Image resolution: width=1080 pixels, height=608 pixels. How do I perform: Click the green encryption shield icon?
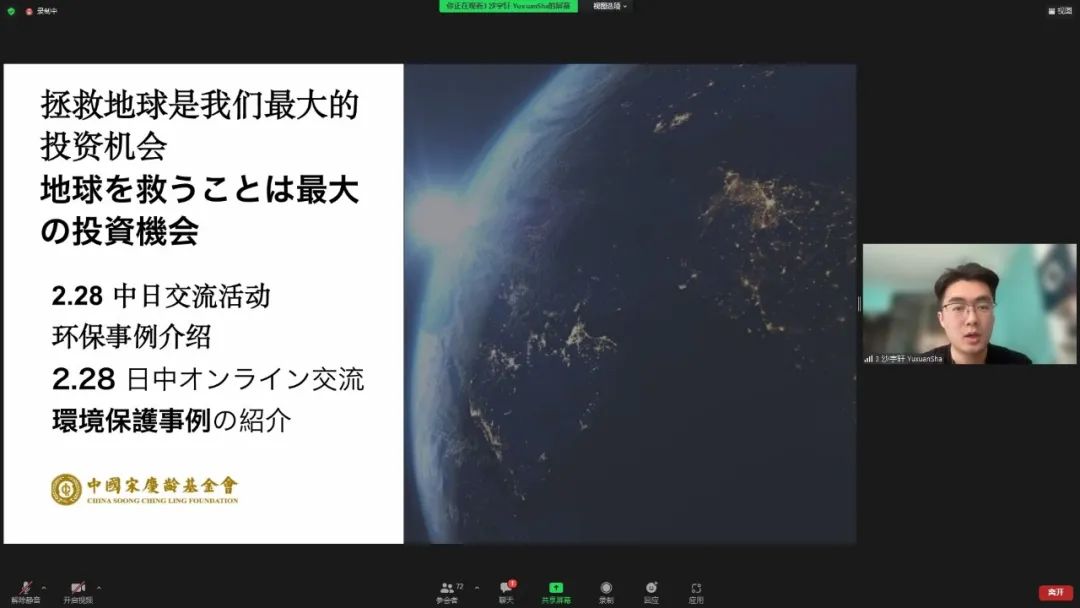[11, 11]
